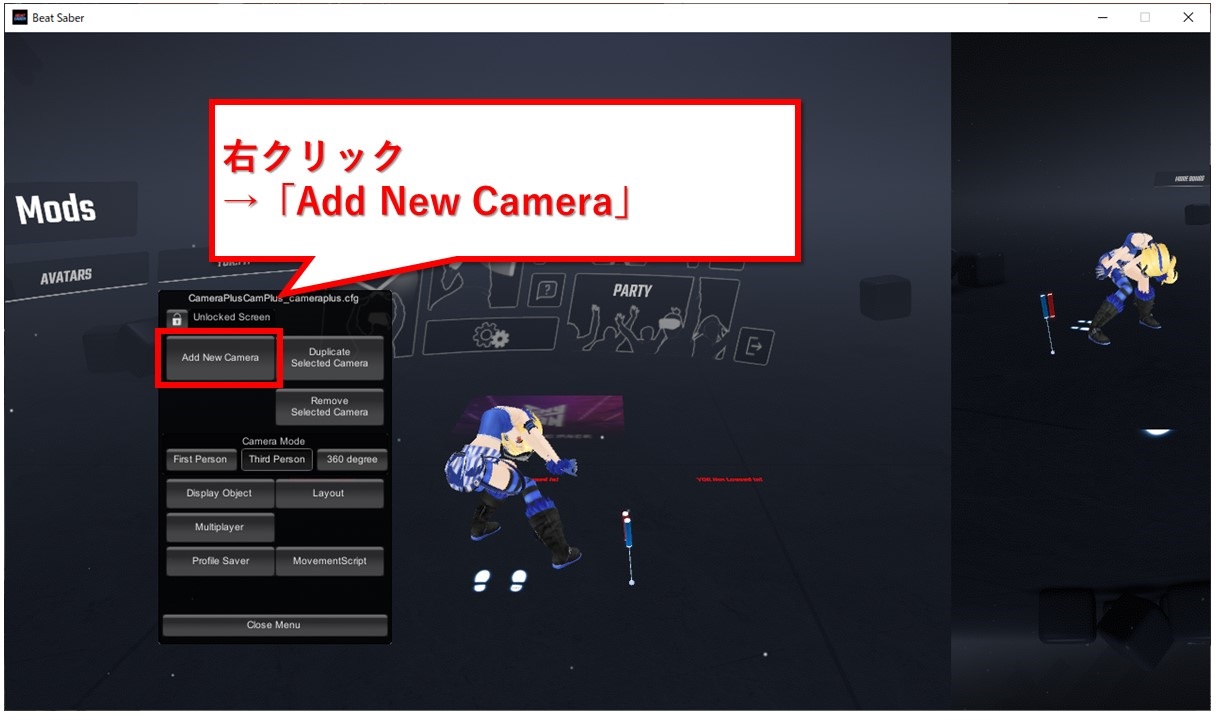Image resolution: width=1216 pixels, height=720 pixels.
Task: Select First Person camera mode
Action: (201, 459)
